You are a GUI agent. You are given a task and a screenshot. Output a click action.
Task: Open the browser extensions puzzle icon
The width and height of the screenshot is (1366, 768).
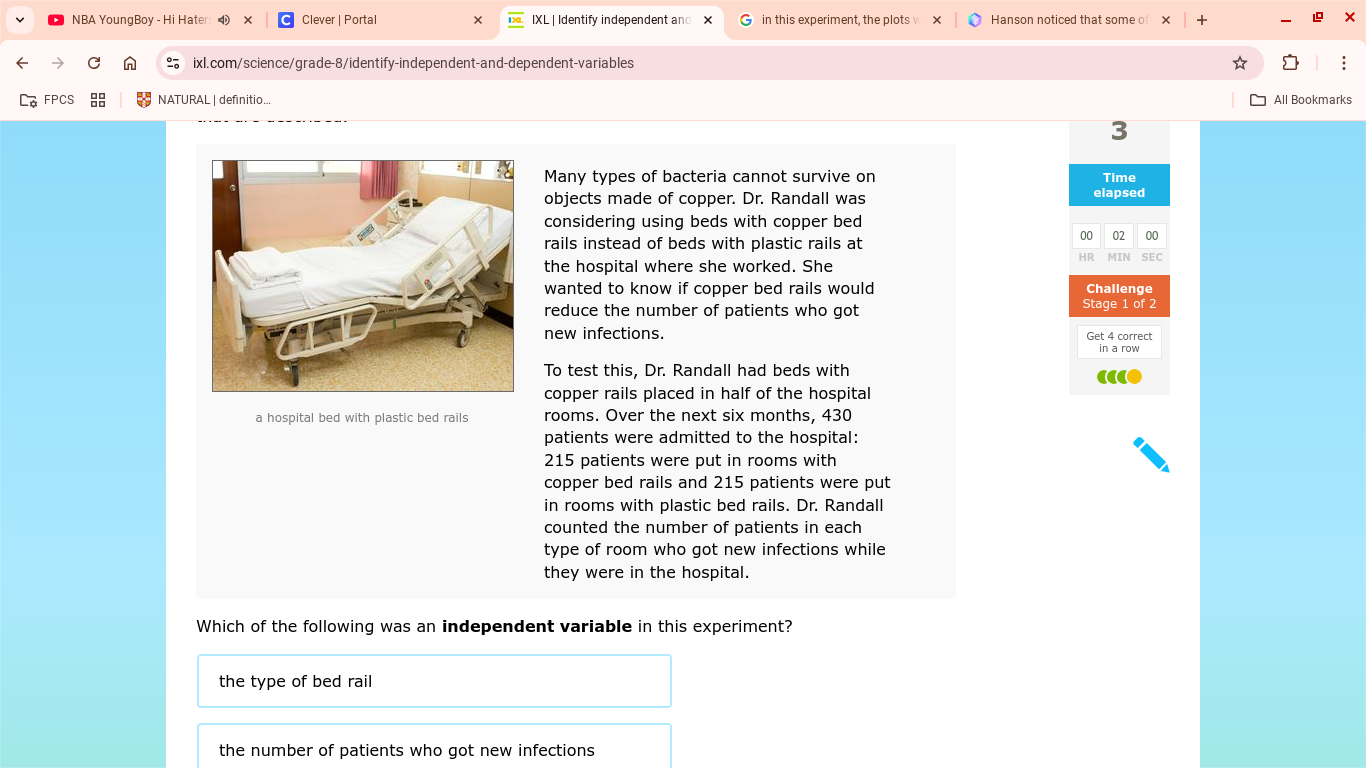[1290, 63]
